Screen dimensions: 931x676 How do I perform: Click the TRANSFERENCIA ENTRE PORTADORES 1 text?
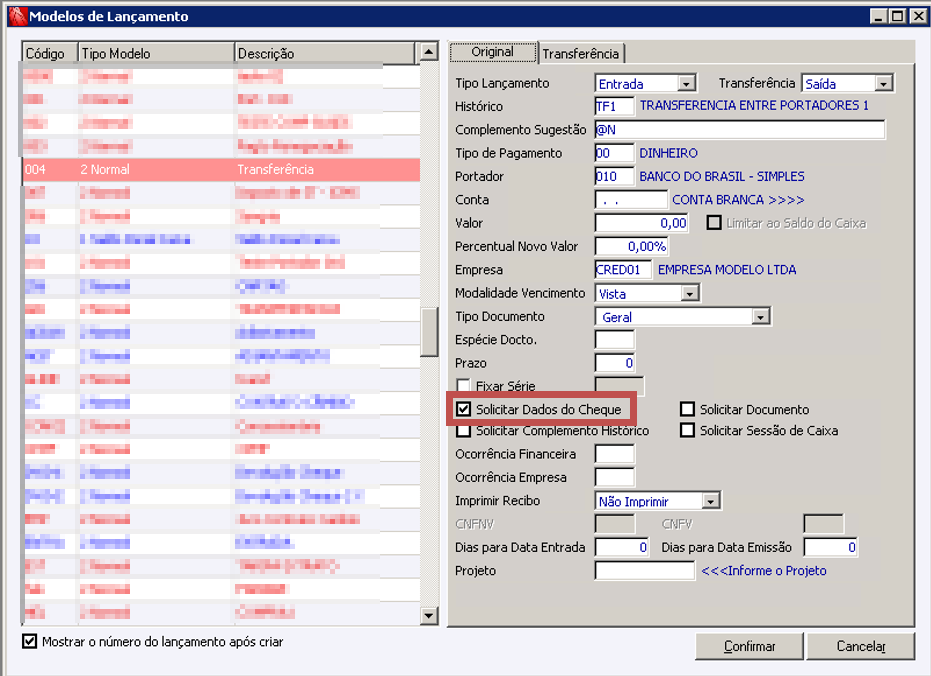754,106
